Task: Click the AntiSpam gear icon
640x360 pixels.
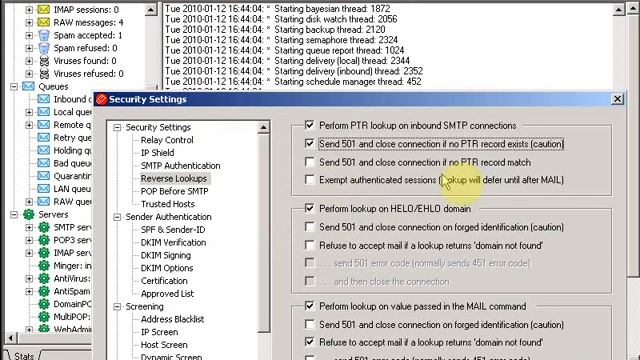Action: 44,291
